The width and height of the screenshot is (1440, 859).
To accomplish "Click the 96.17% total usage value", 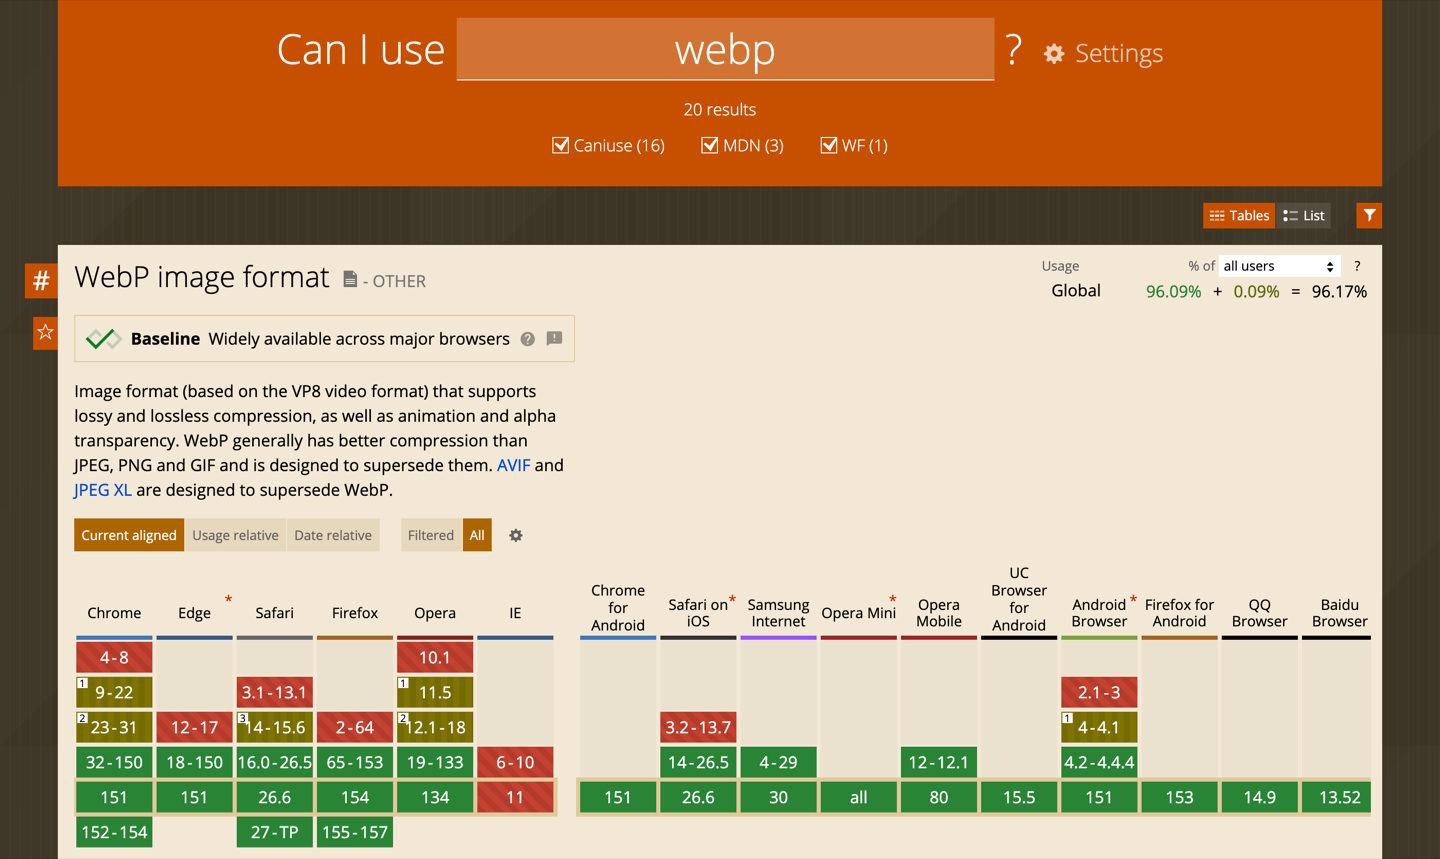I will pos(1339,292).
